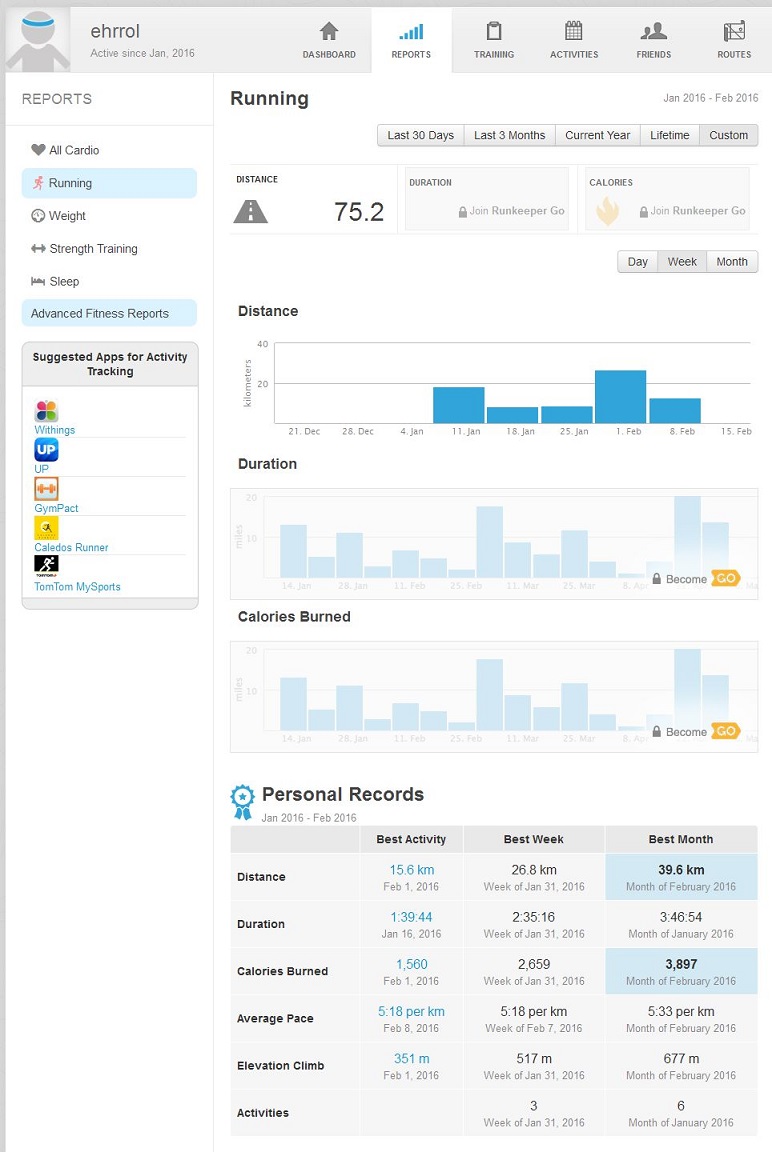Click the Withings app icon
Viewport: 772px width, 1152px height.
[46, 411]
